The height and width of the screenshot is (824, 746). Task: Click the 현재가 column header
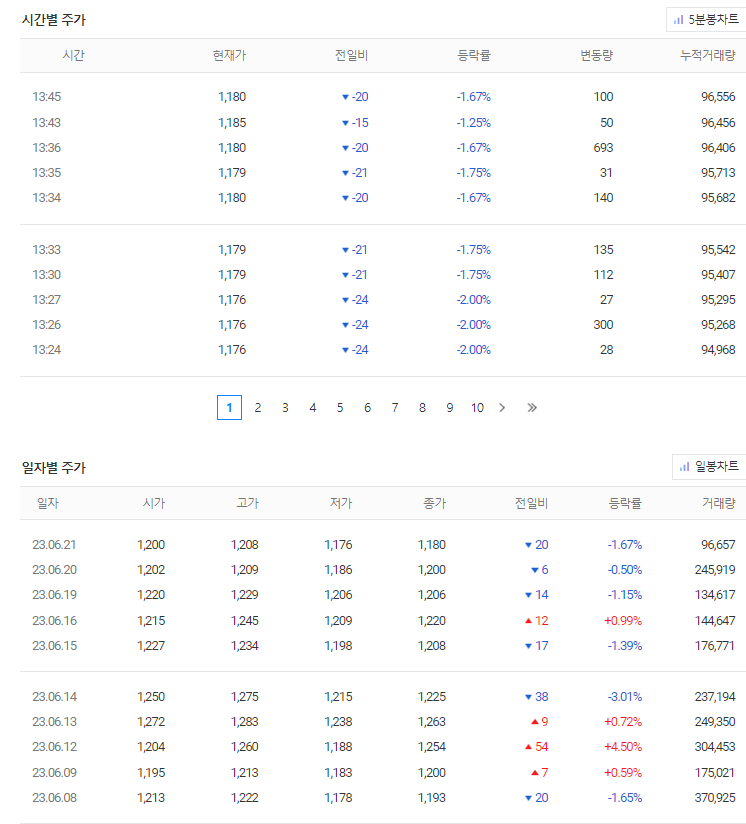click(x=230, y=55)
